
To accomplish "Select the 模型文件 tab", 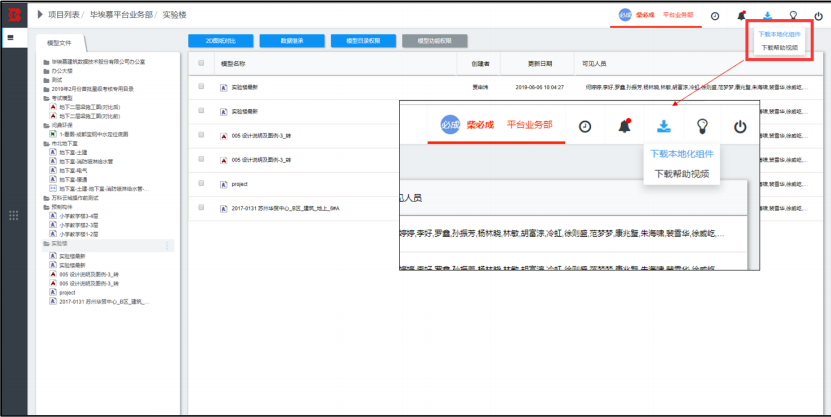I will click(59, 43).
